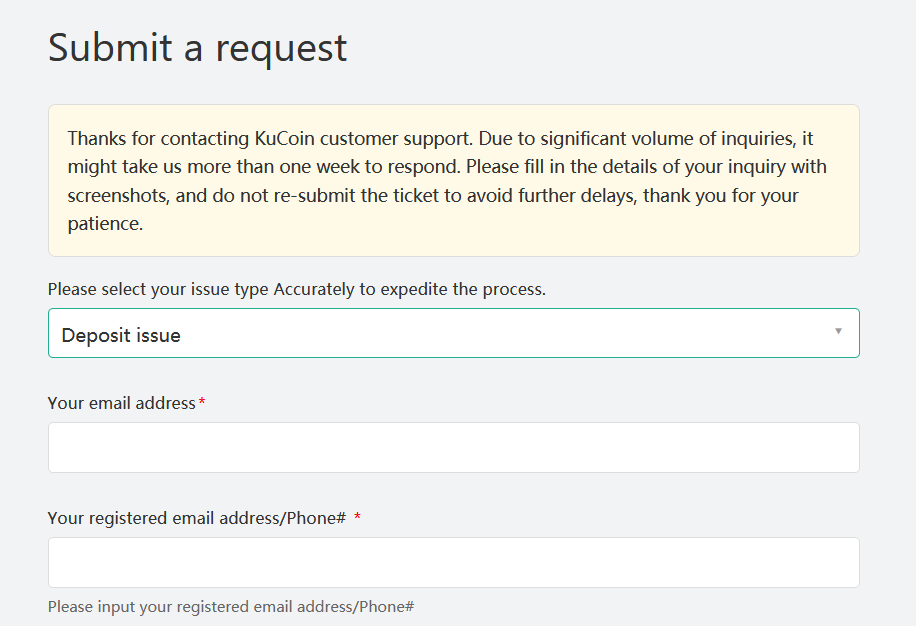
Task: Click the Submit a request page heading
Action: point(197,47)
